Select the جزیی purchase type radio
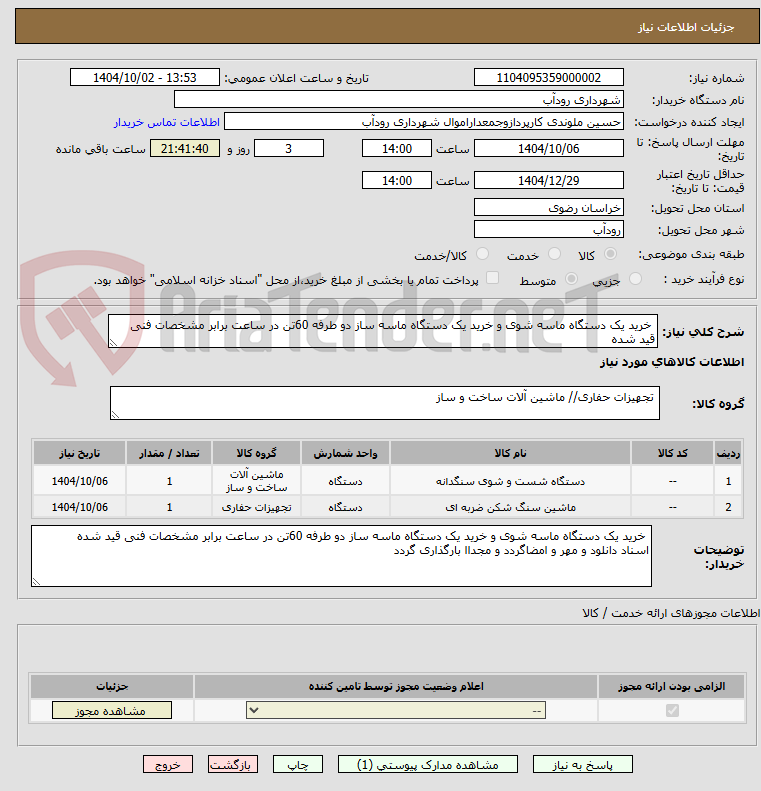The image size is (761, 791). click(635, 278)
